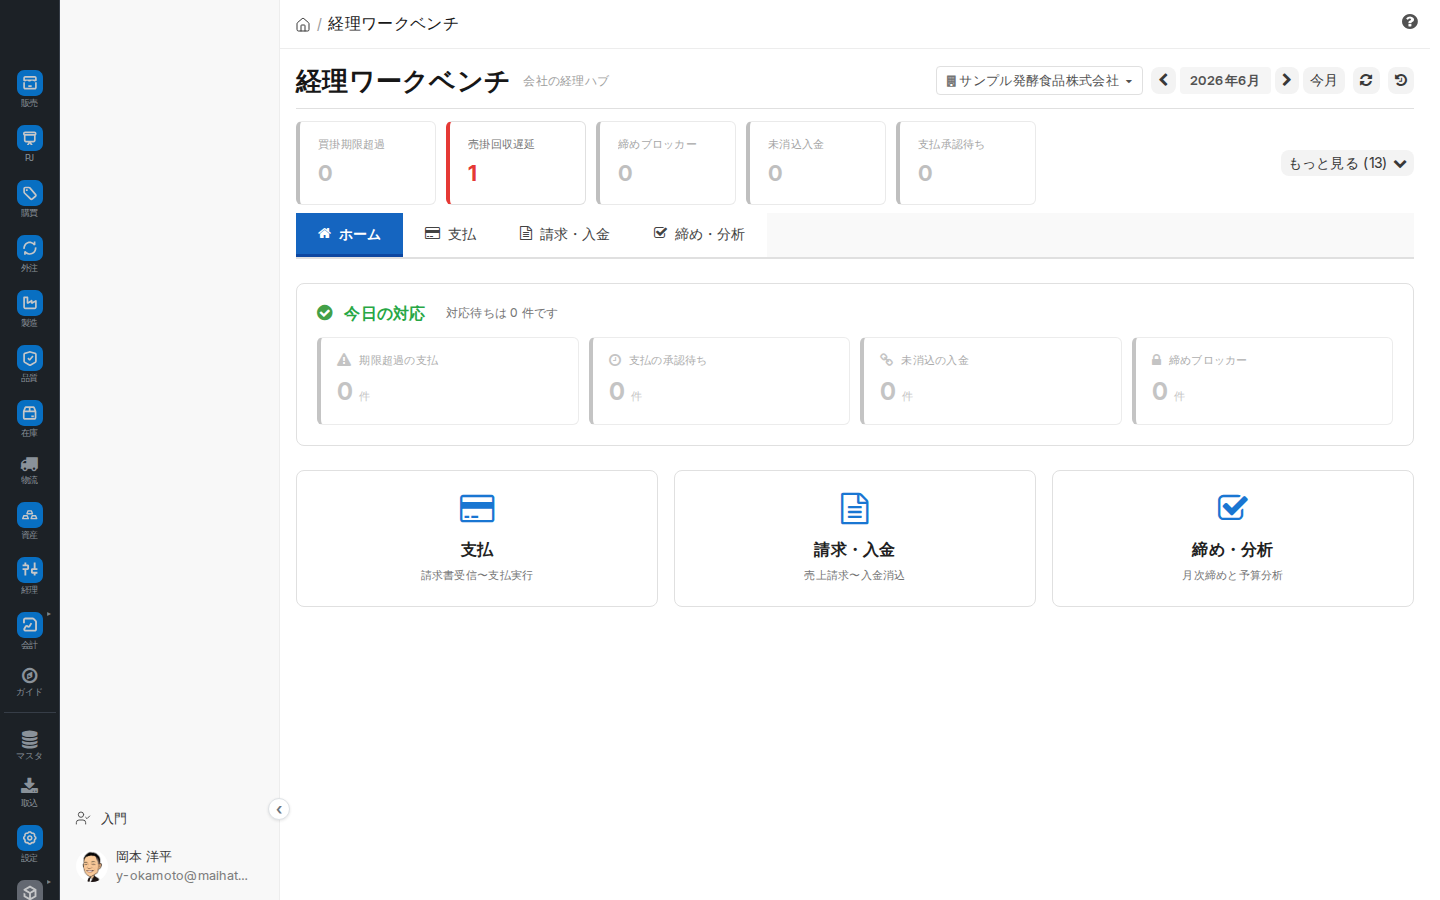Screen dimensions: 1440x900
Task: Expand もっと見る (13) more indicators
Action: pos(1347,163)
